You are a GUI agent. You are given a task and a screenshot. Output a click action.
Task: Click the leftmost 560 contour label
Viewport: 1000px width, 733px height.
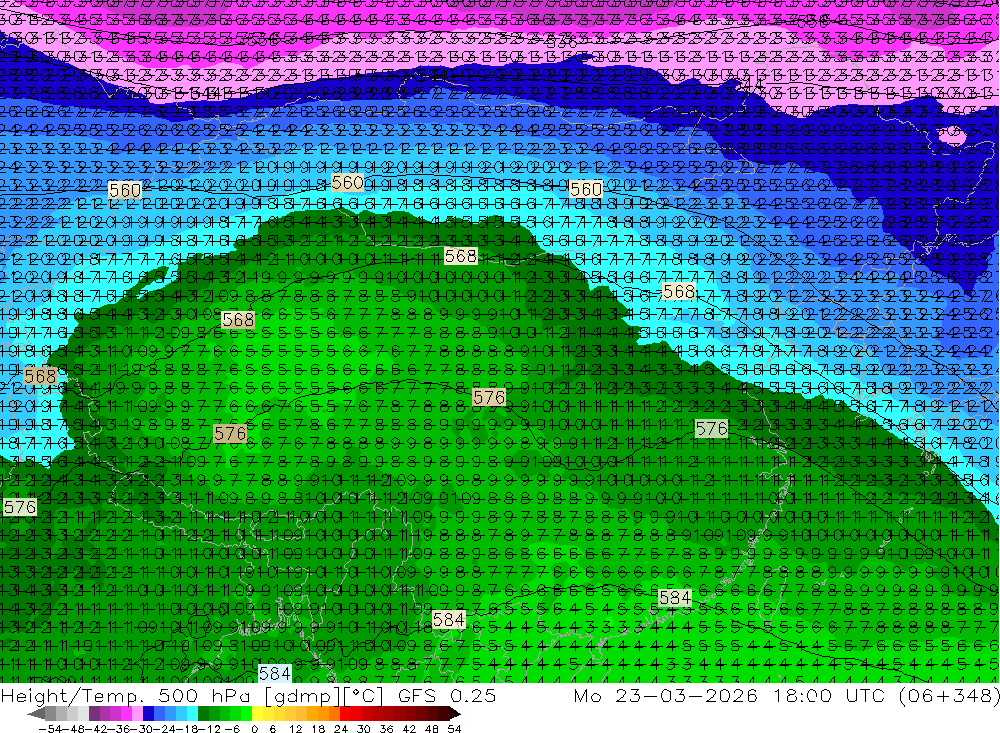point(125,190)
